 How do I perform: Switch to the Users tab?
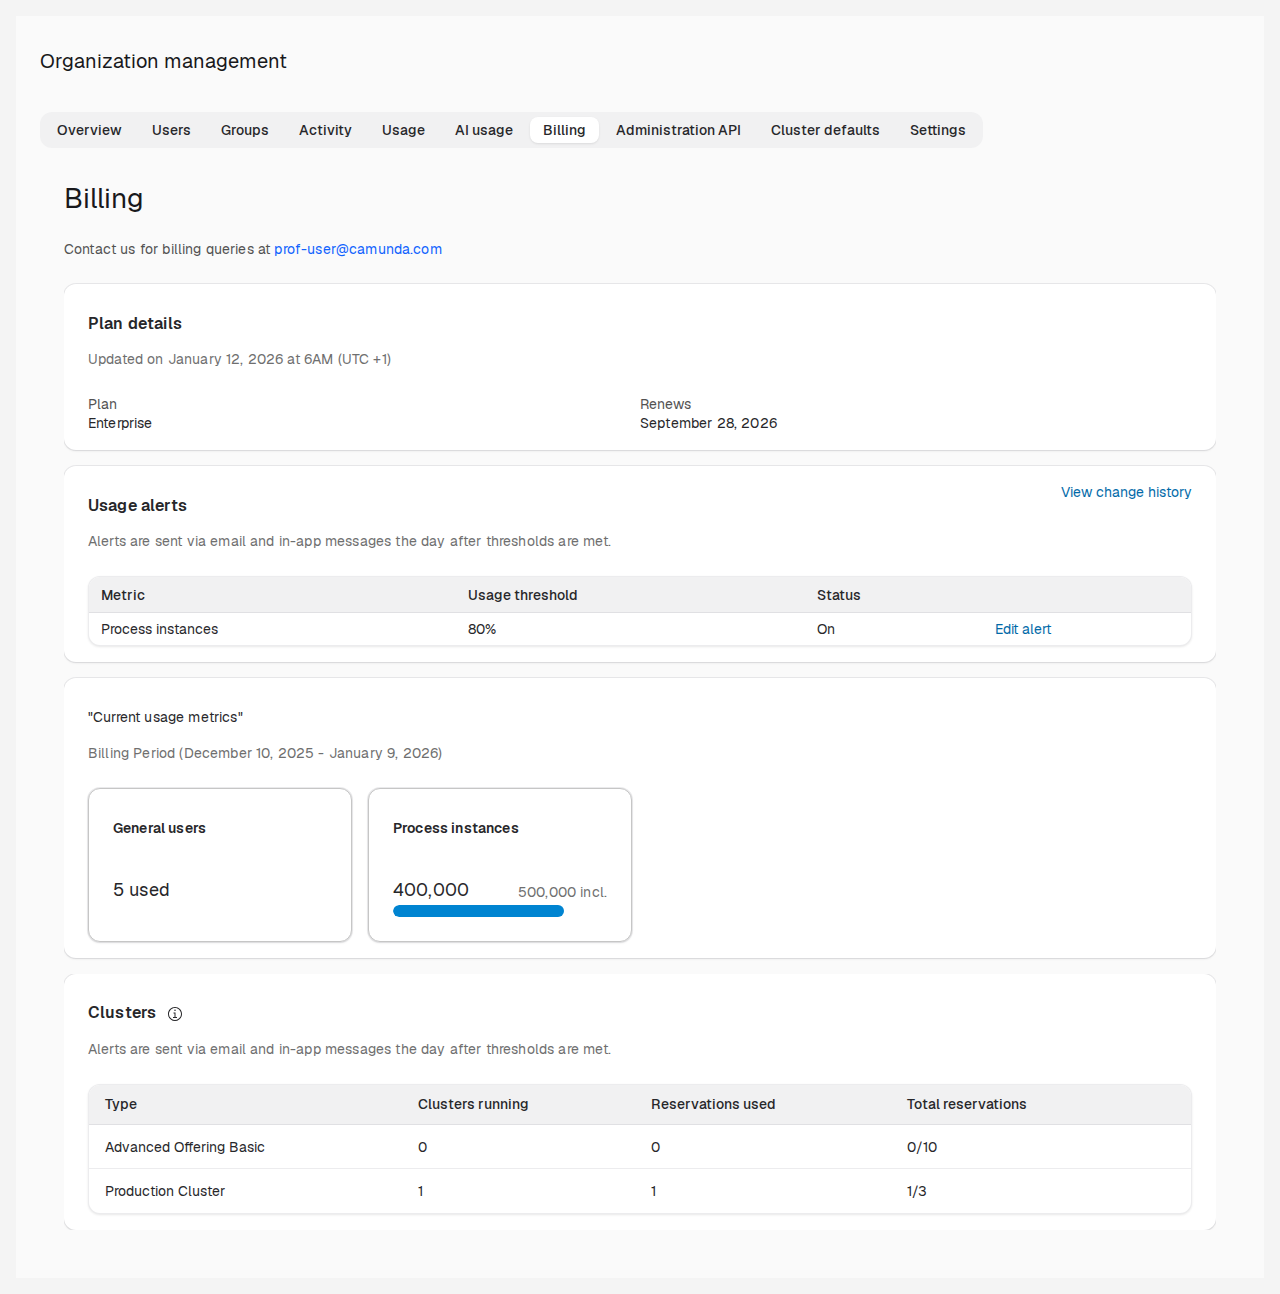(171, 130)
